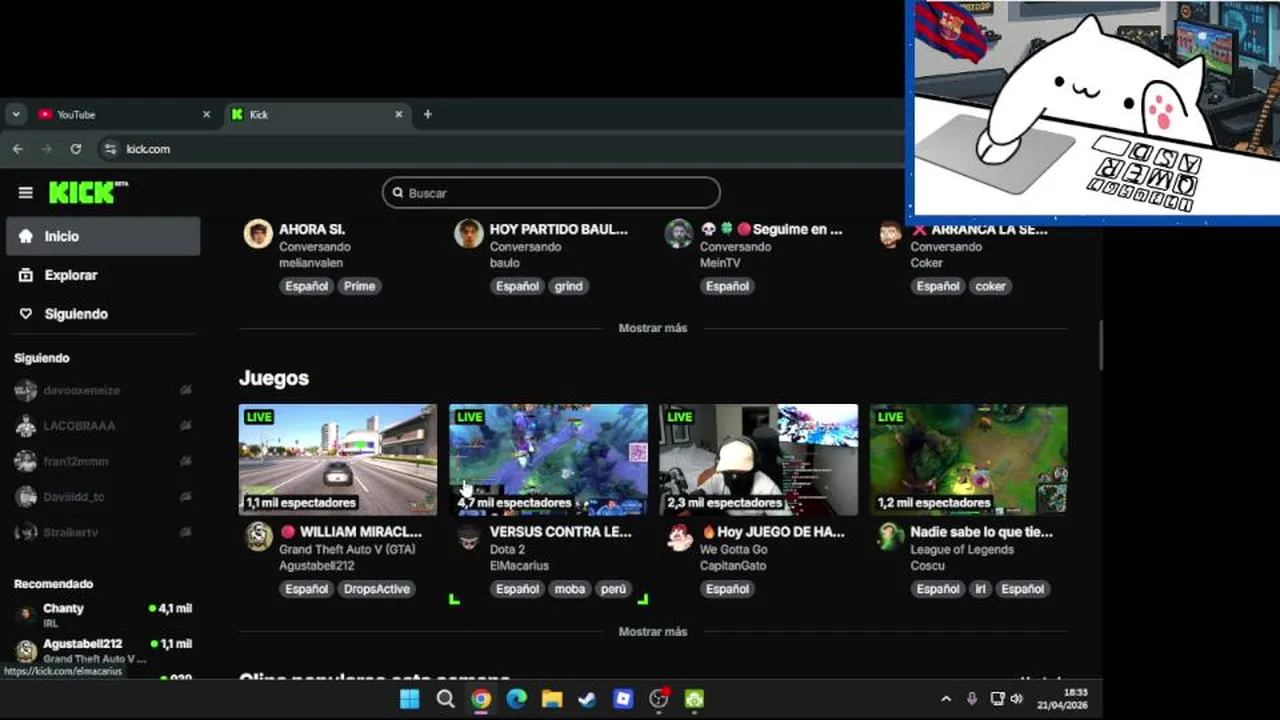
Task: Open Microsoft Edge from the taskbar
Action: point(517,699)
